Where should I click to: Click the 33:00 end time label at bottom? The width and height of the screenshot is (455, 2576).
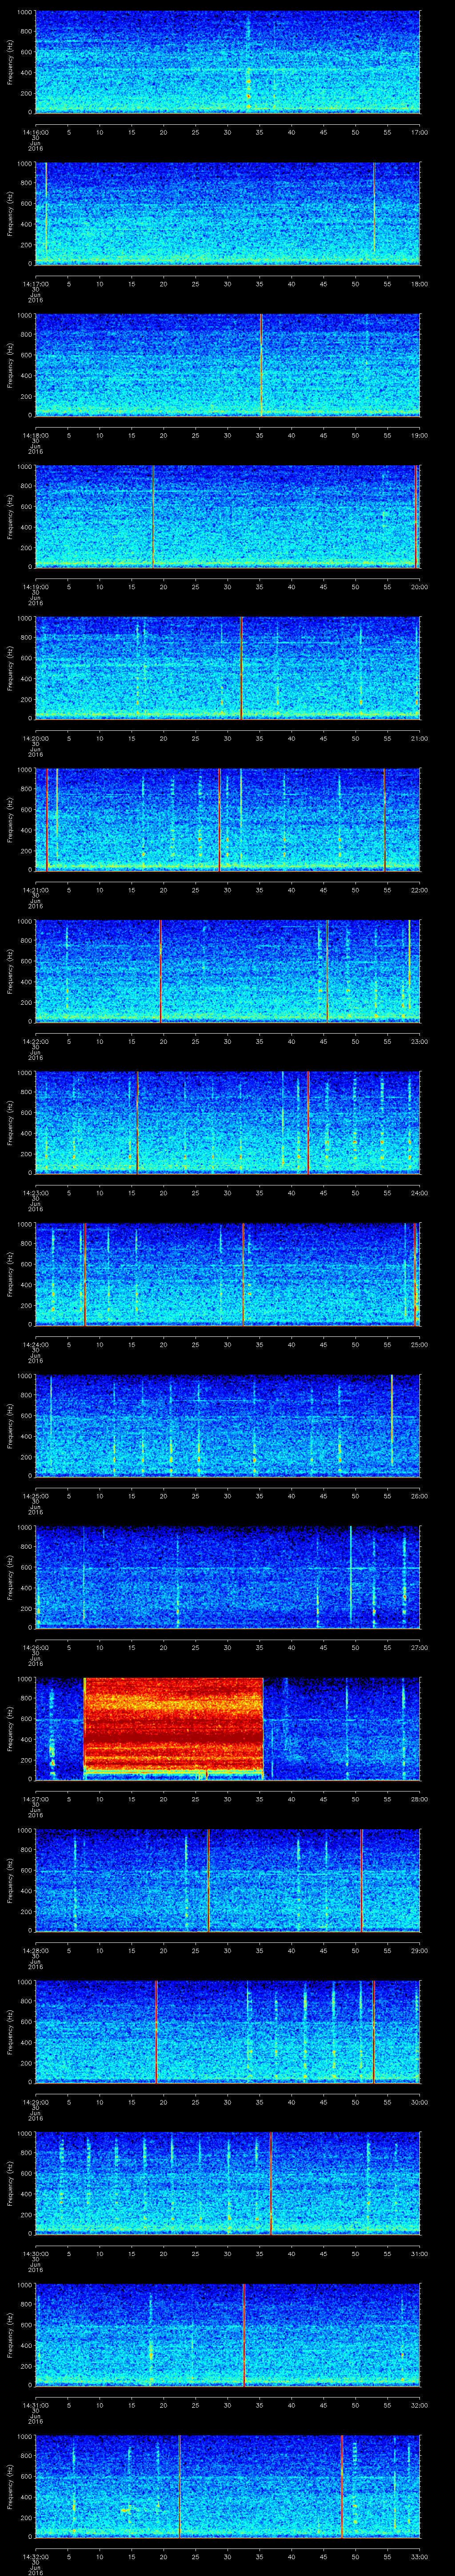tap(419, 2556)
